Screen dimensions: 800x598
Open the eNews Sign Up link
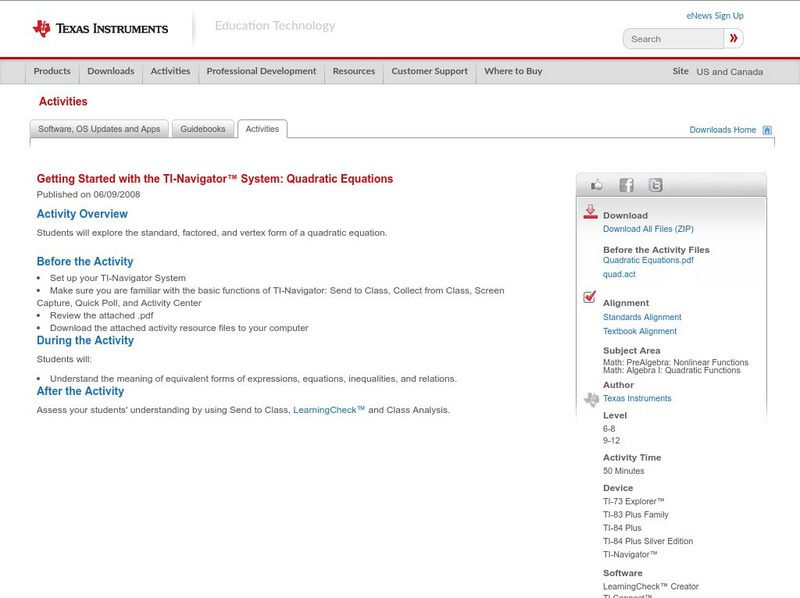715,16
